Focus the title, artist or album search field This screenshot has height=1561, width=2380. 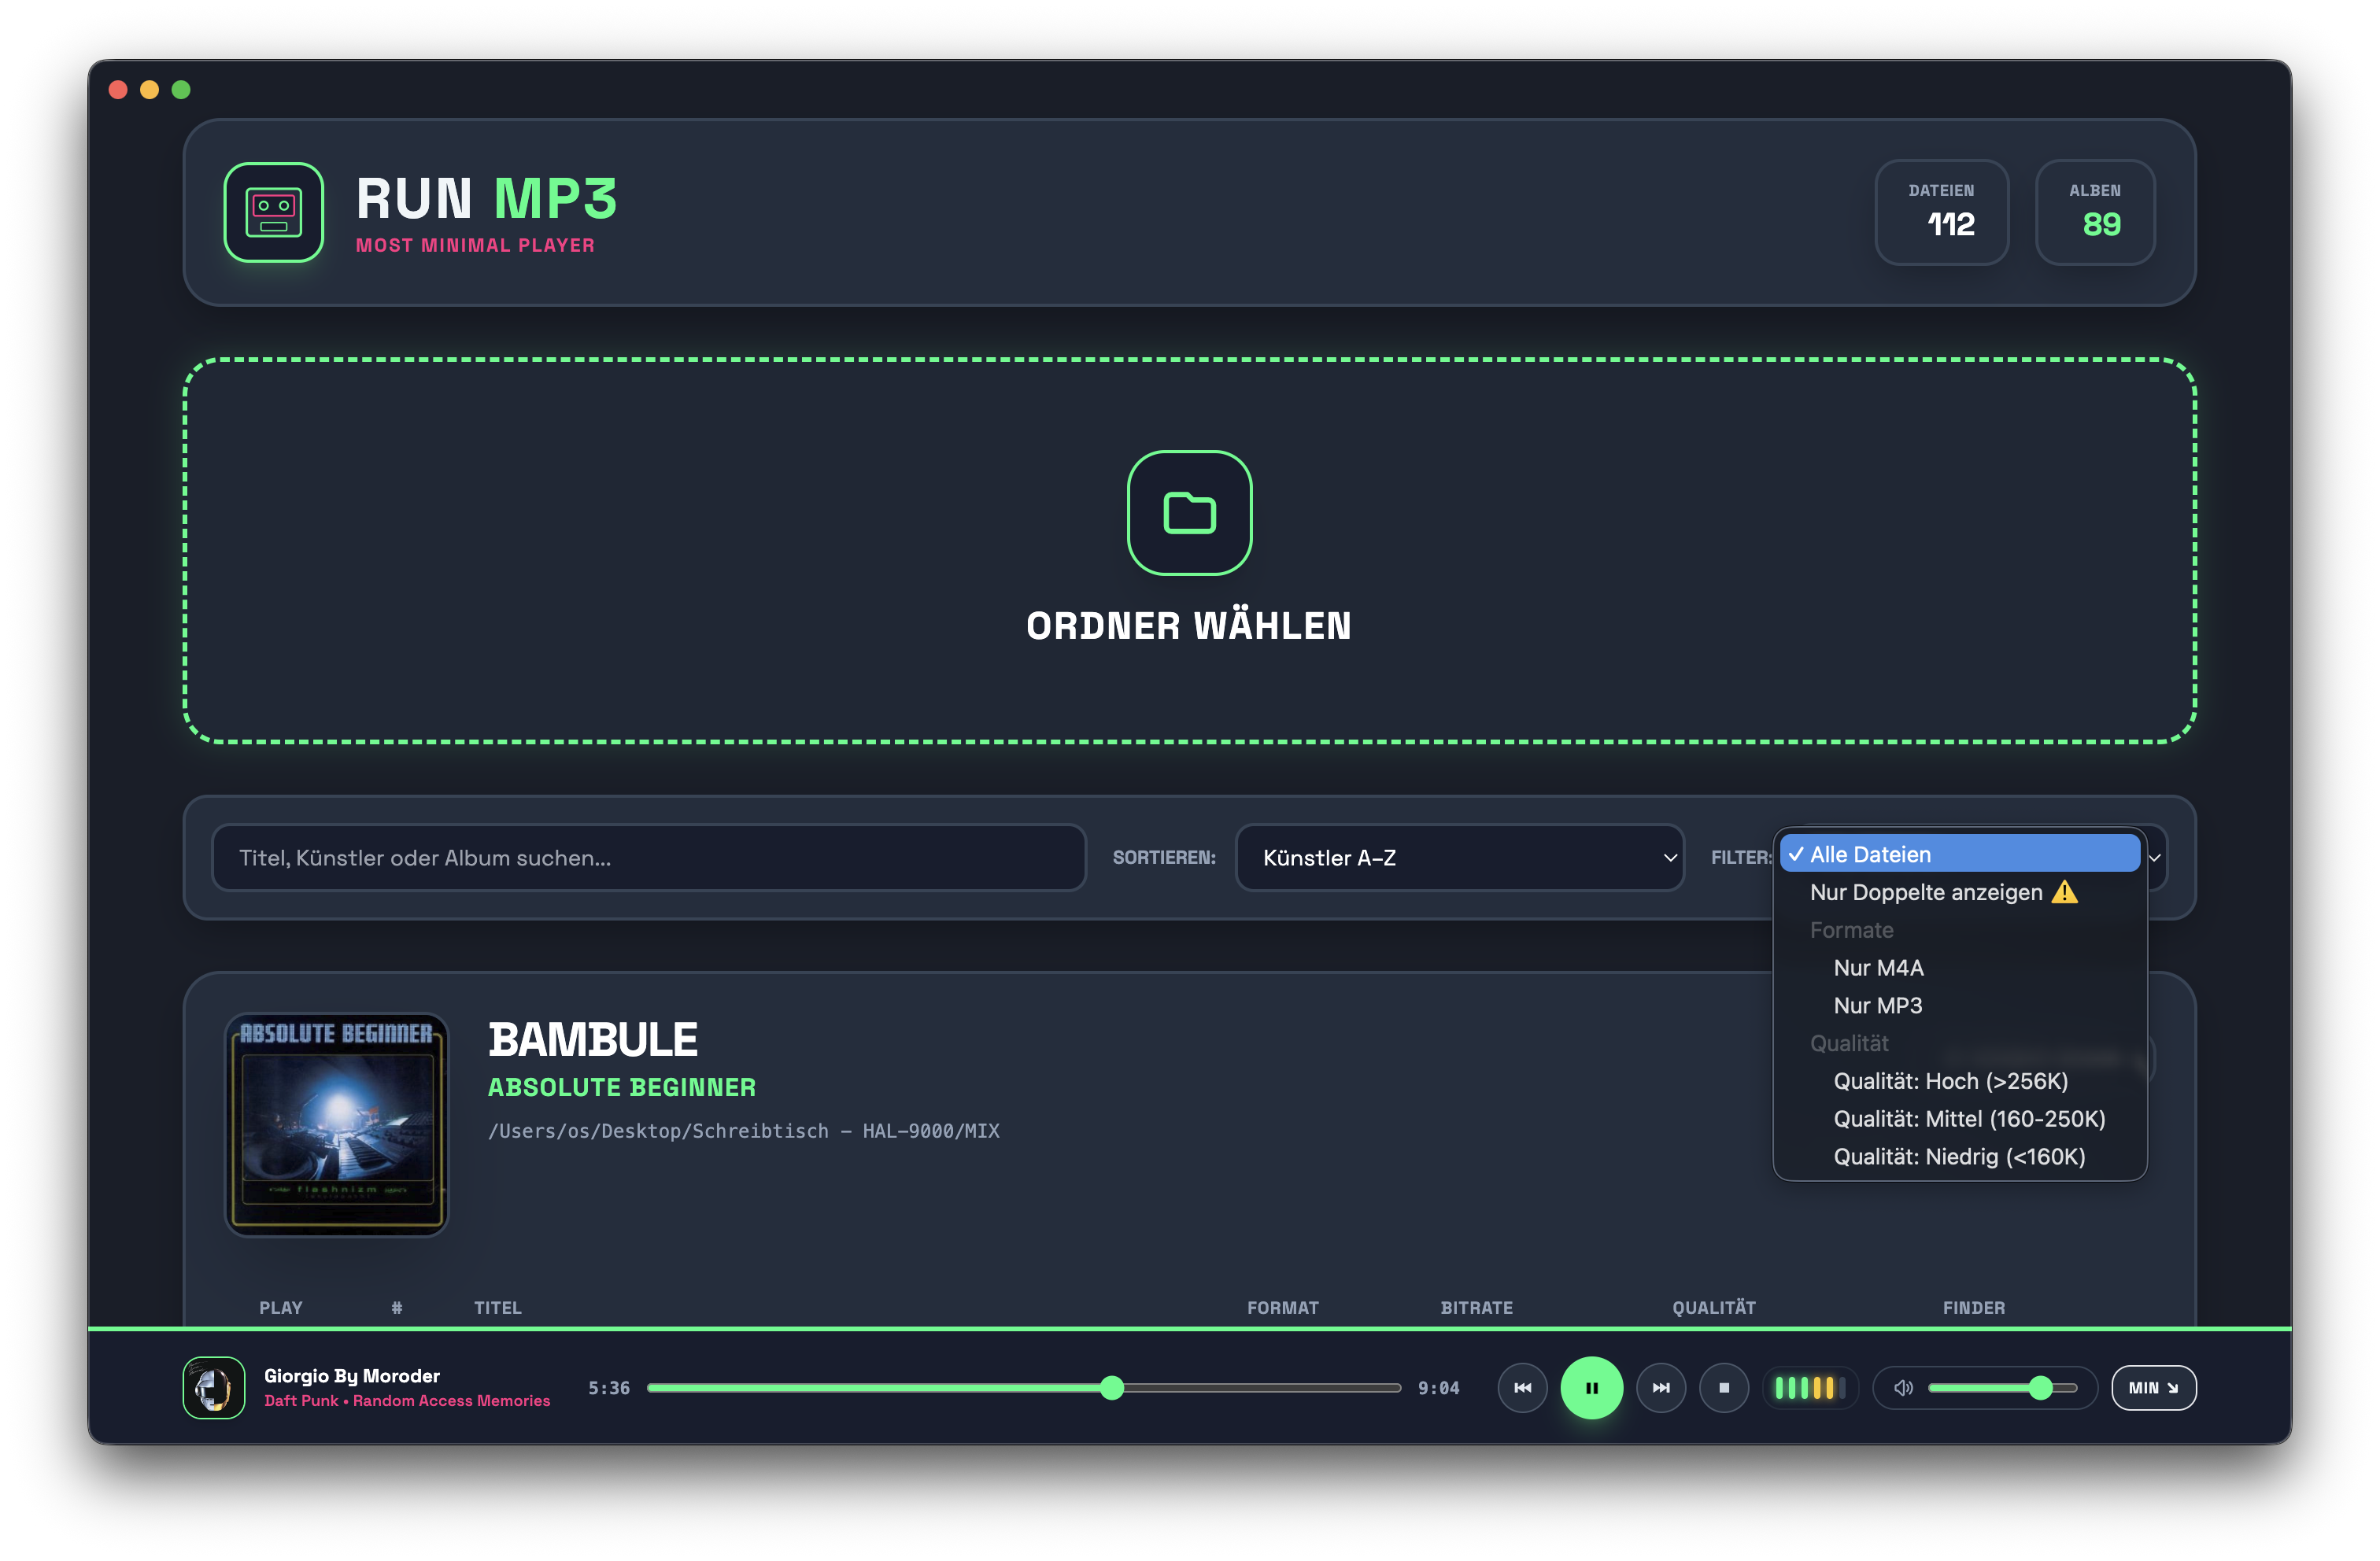(648, 857)
